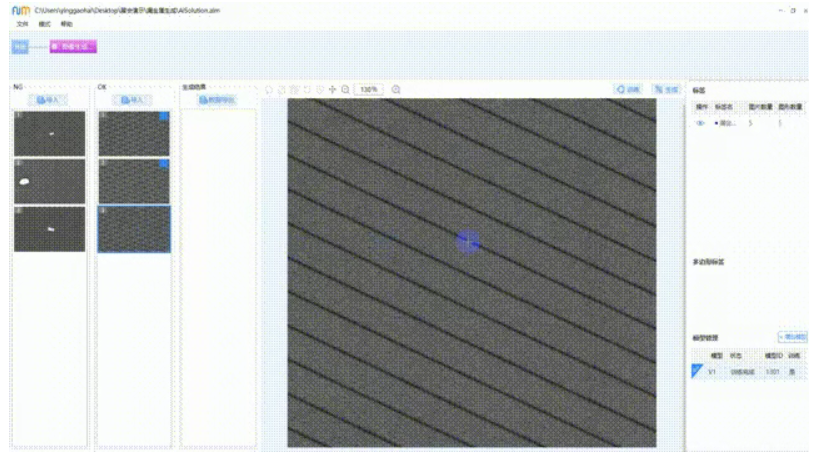Select the NG thumbnail with large white blob
The image size is (816, 465).
pyautogui.click(x=49, y=181)
